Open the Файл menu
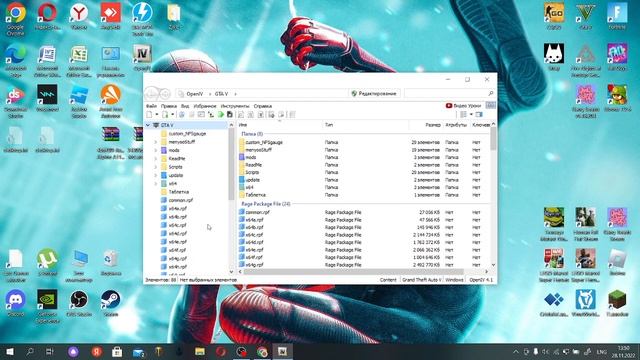Image resolution: width=640 pixels, height=360 pixels. click(x=151, y=106)
